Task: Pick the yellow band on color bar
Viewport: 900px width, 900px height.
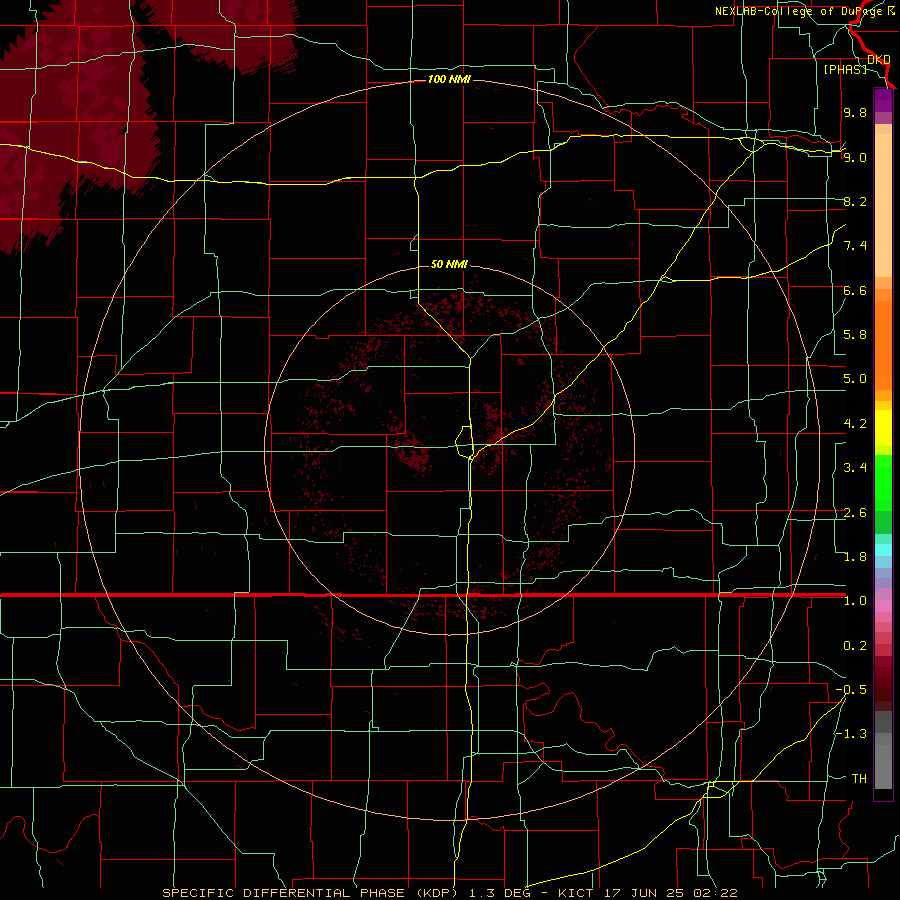Action: 883,428
